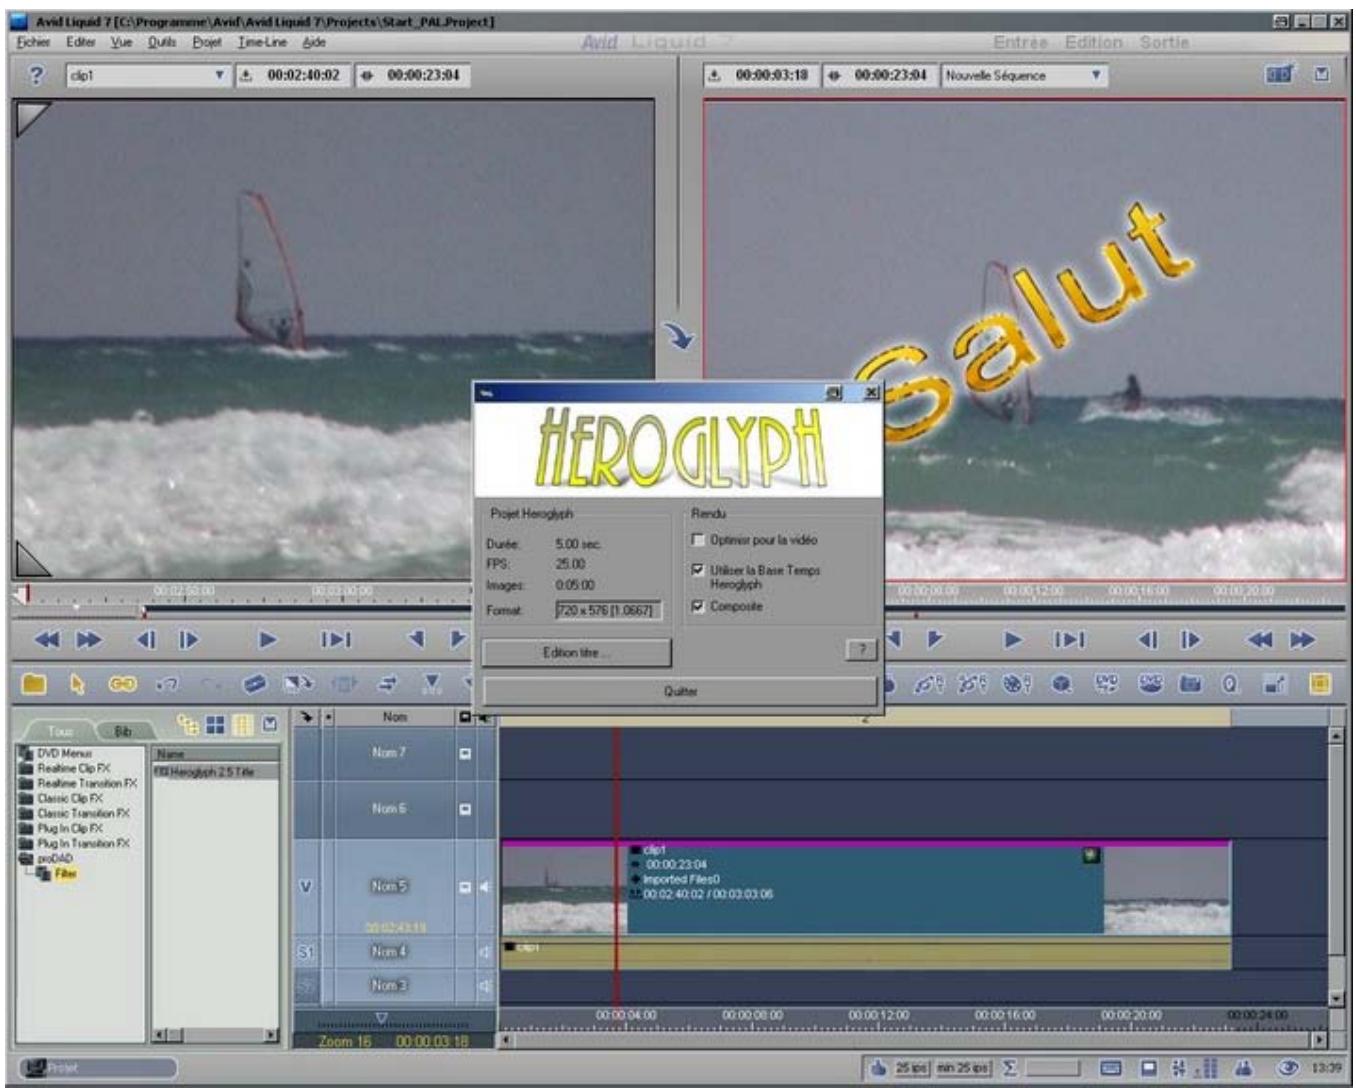Play the sequence in the right monitor
The image size is (1356, 1090).
tap(1013, 639)
